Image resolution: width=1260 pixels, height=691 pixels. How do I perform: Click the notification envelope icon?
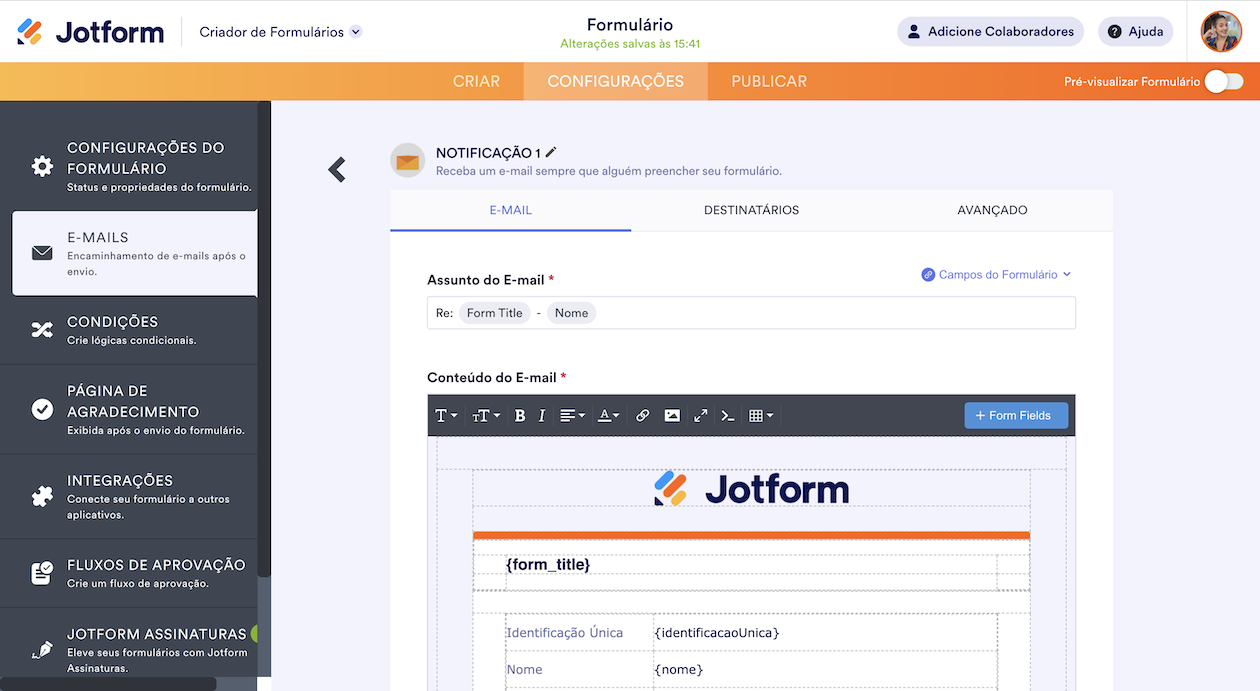(407, 161)
